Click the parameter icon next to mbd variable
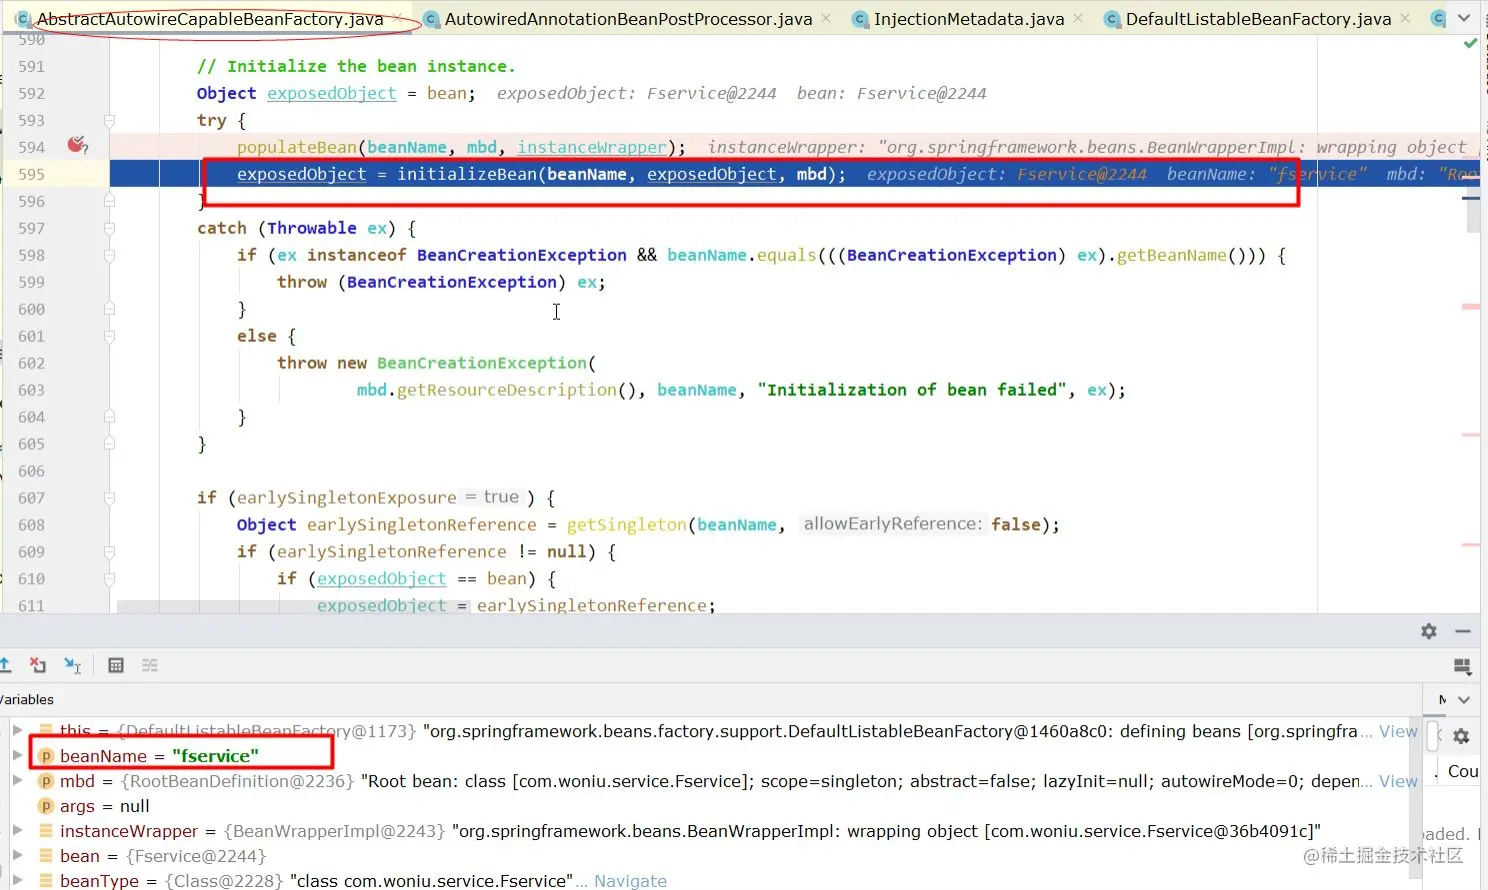 click(x=46, y=781)
